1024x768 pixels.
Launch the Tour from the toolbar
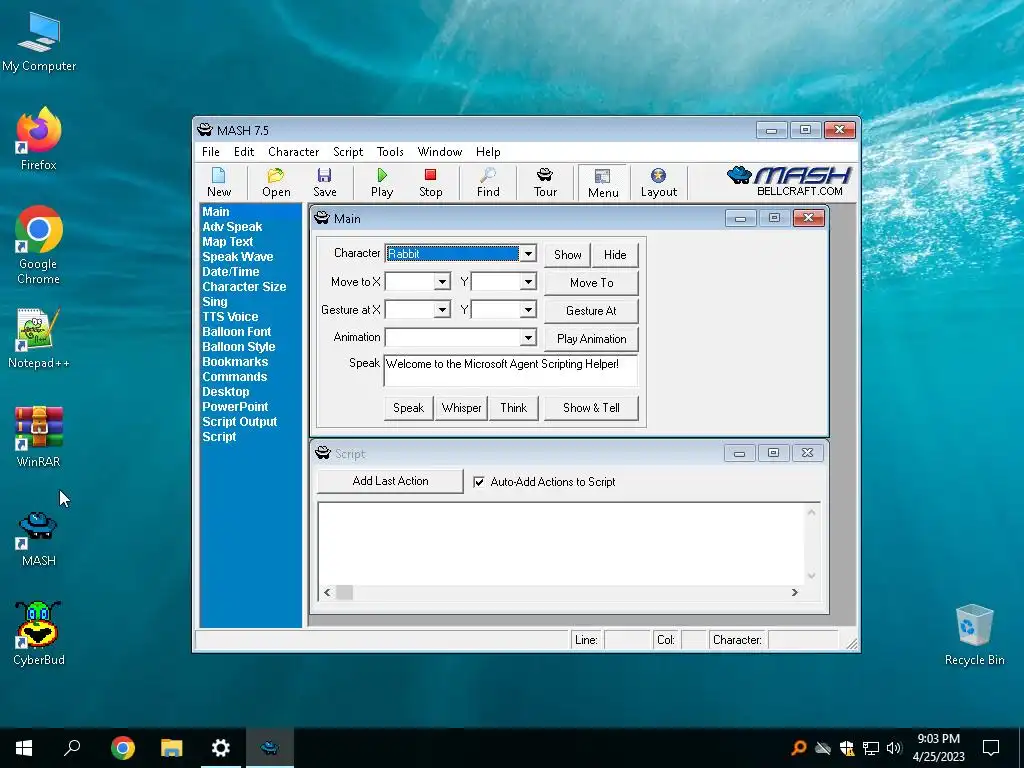tap(545, 182)
